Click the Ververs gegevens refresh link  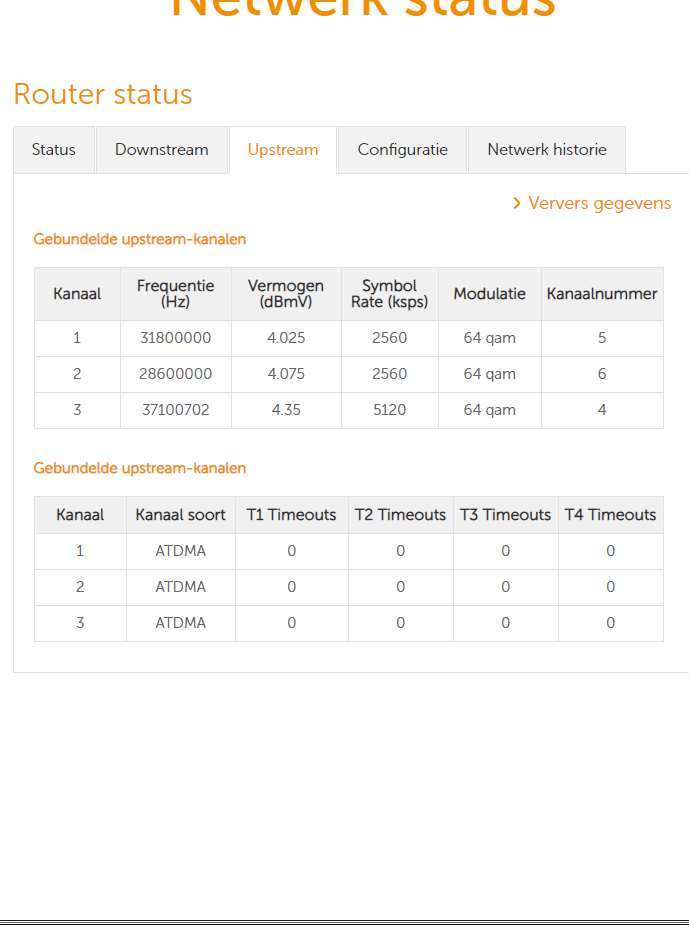[x=592, y=204]
